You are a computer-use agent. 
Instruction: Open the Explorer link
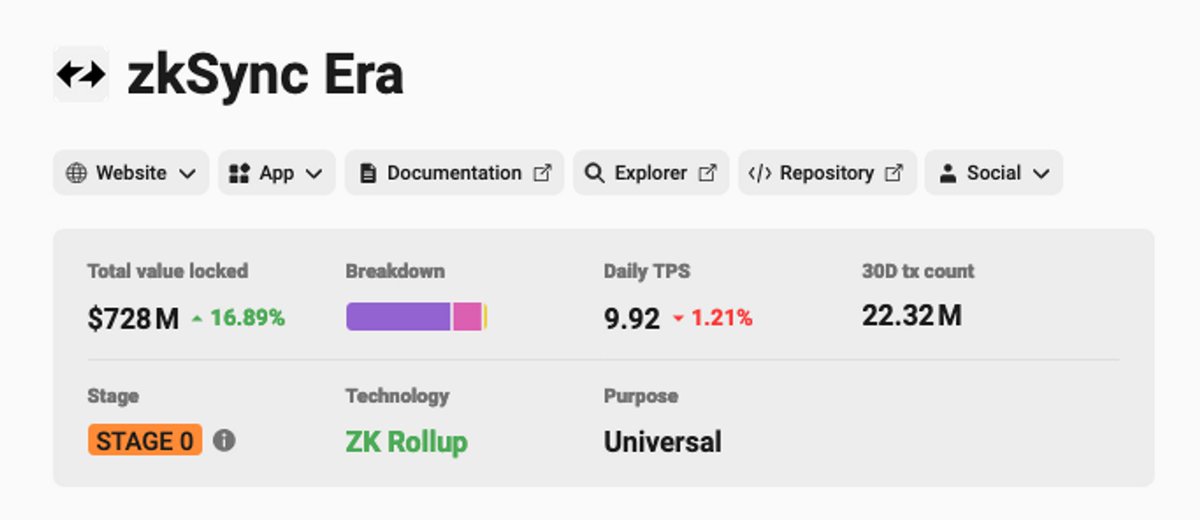click(x=651, y=173)
